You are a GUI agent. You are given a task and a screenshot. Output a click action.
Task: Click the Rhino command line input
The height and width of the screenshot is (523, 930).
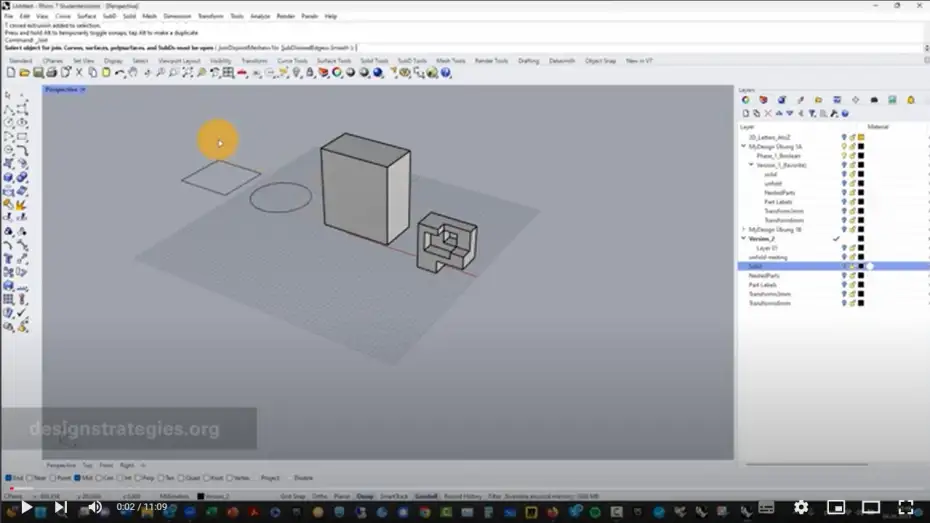[463, 47]
